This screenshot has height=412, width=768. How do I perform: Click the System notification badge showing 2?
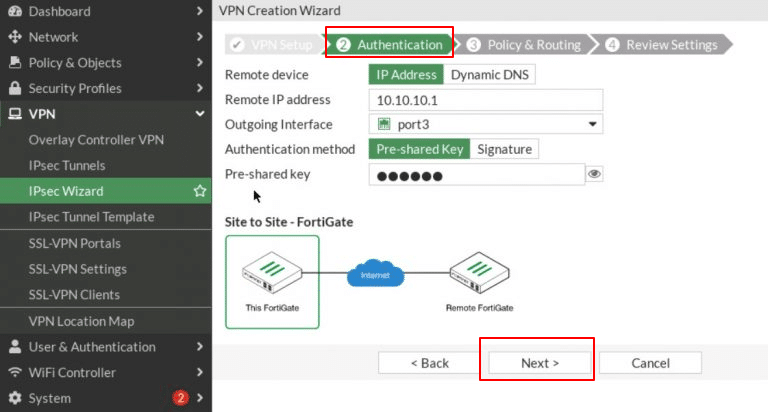[x=180, y=397]
